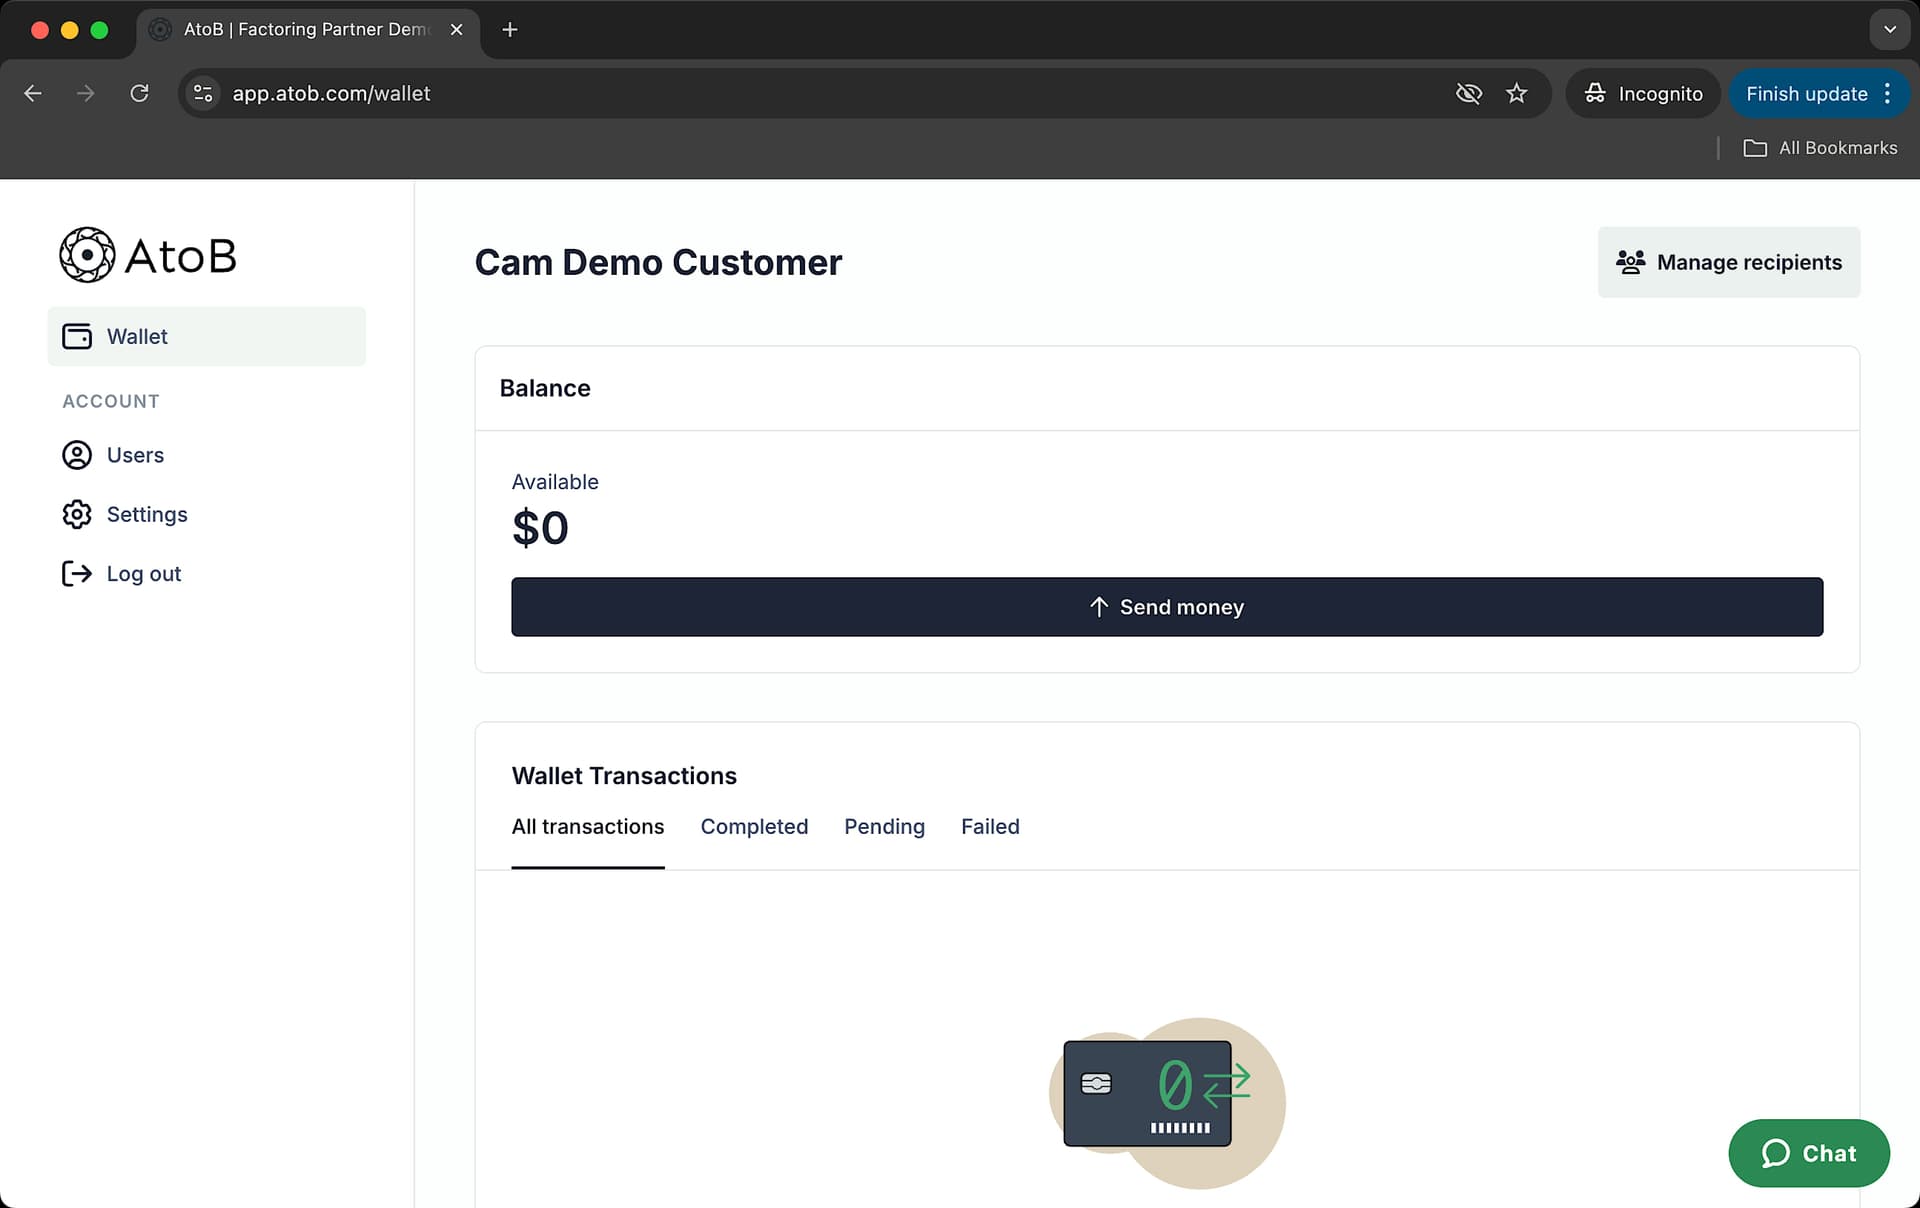Open the green Chat widget
1920x1208 pixels.
tap(1809, 1153)
